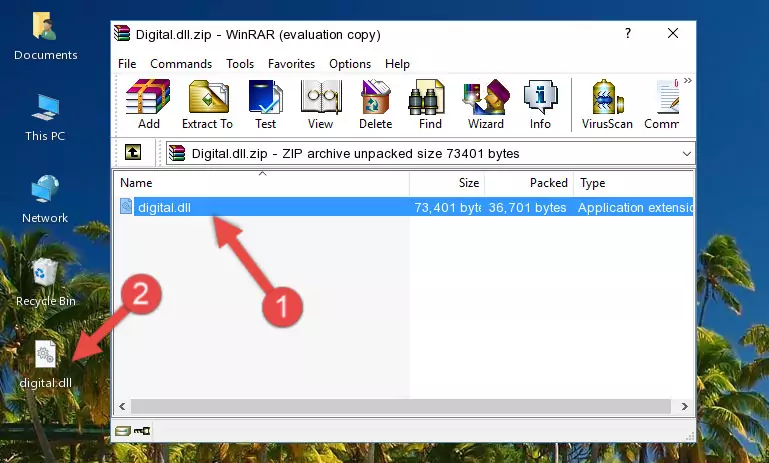Click the Extract To toolbar icon

[207, 104]
